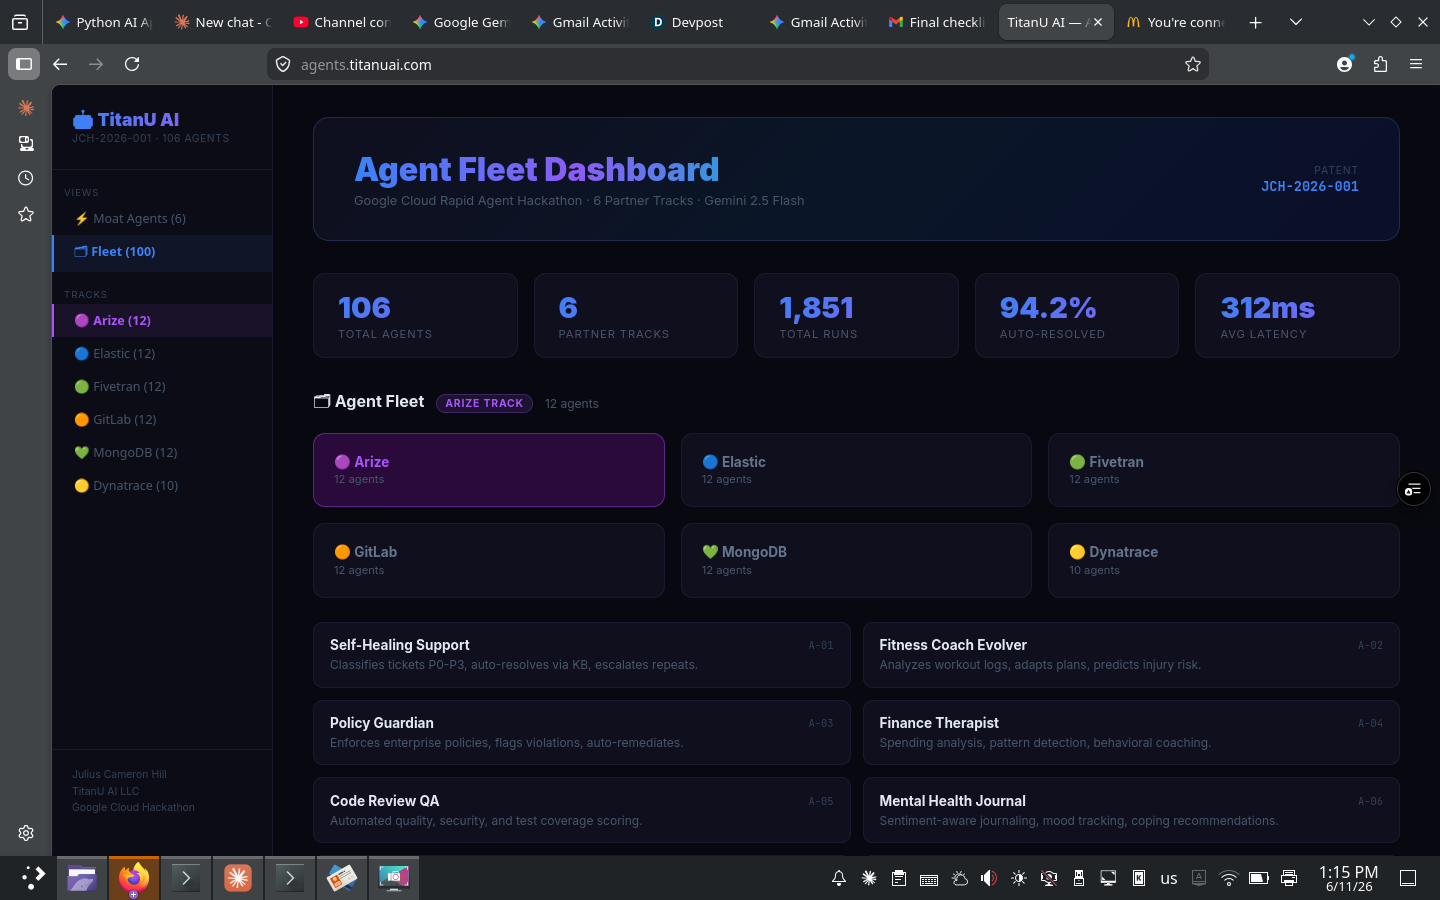The image size is (1440, 900).
Task: Open the Fitness Coach Evolver agent card
Action: point(1131,655)
